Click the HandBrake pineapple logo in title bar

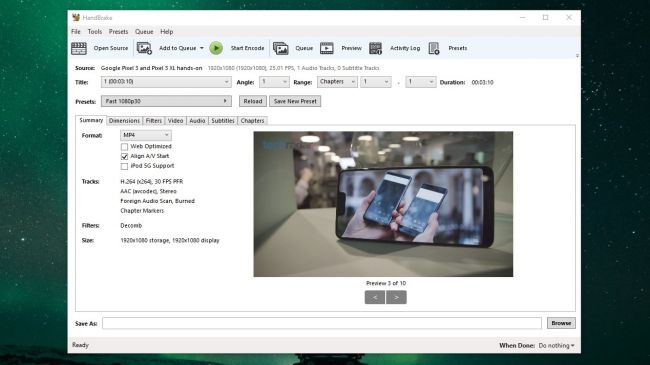tap(76, 17)
